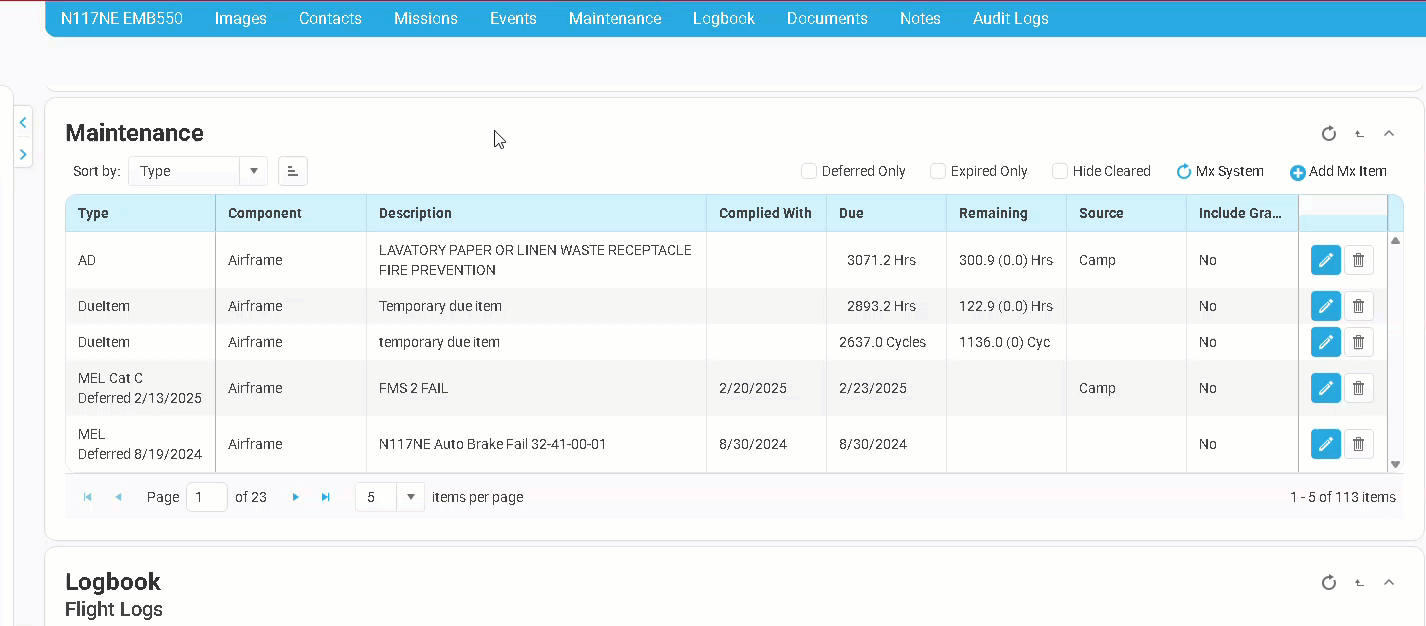
Task: Enable the Deferred Only checkbox
Action: click(809, 171)
